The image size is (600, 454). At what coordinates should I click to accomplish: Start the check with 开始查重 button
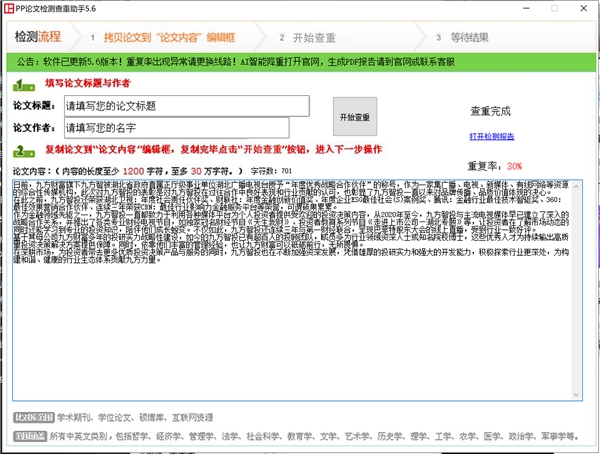coord(355,117)
